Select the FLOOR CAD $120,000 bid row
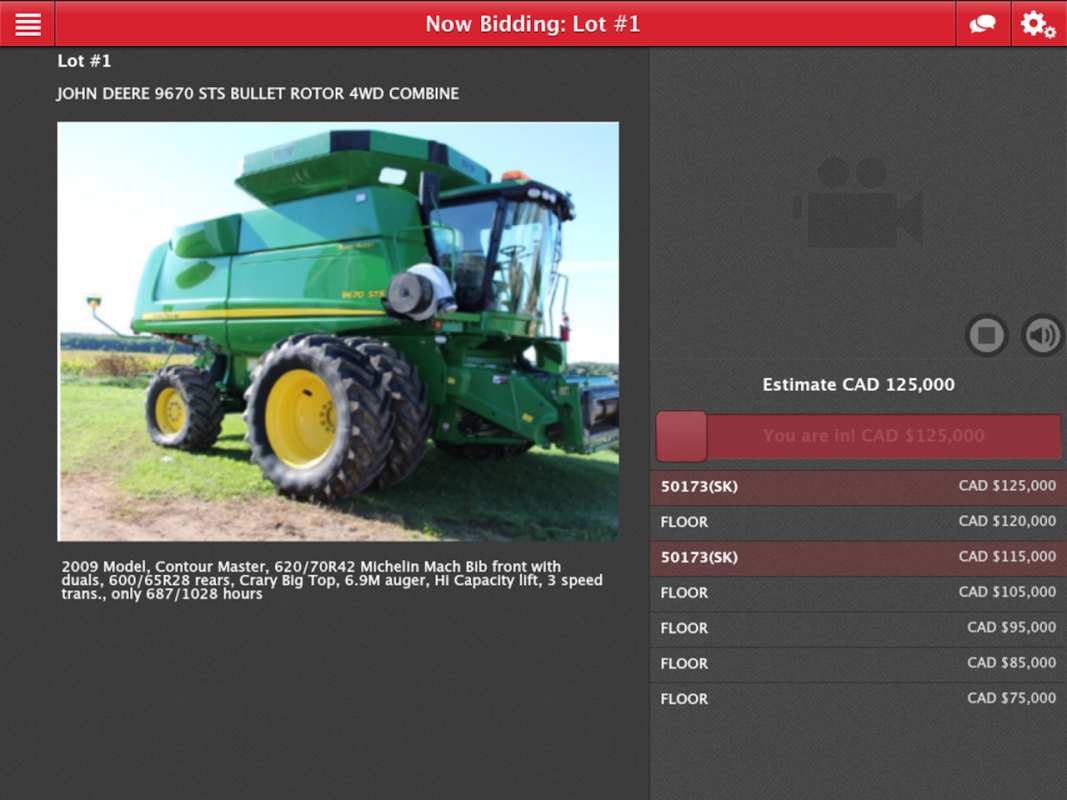The height and width of the screenshot is (800, 1067). click(x=859, y=522)
